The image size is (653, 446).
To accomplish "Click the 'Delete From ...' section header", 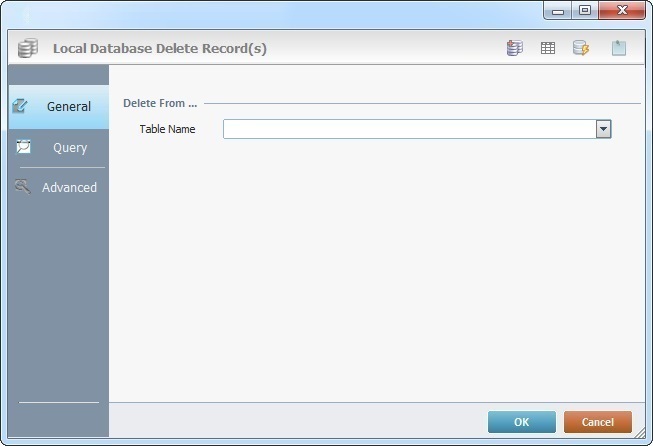I will [x=159, y=103].
